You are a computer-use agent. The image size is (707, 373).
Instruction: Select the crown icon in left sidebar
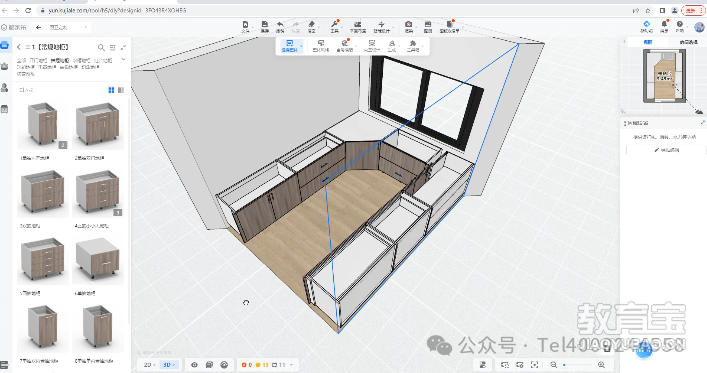(5, 66)
